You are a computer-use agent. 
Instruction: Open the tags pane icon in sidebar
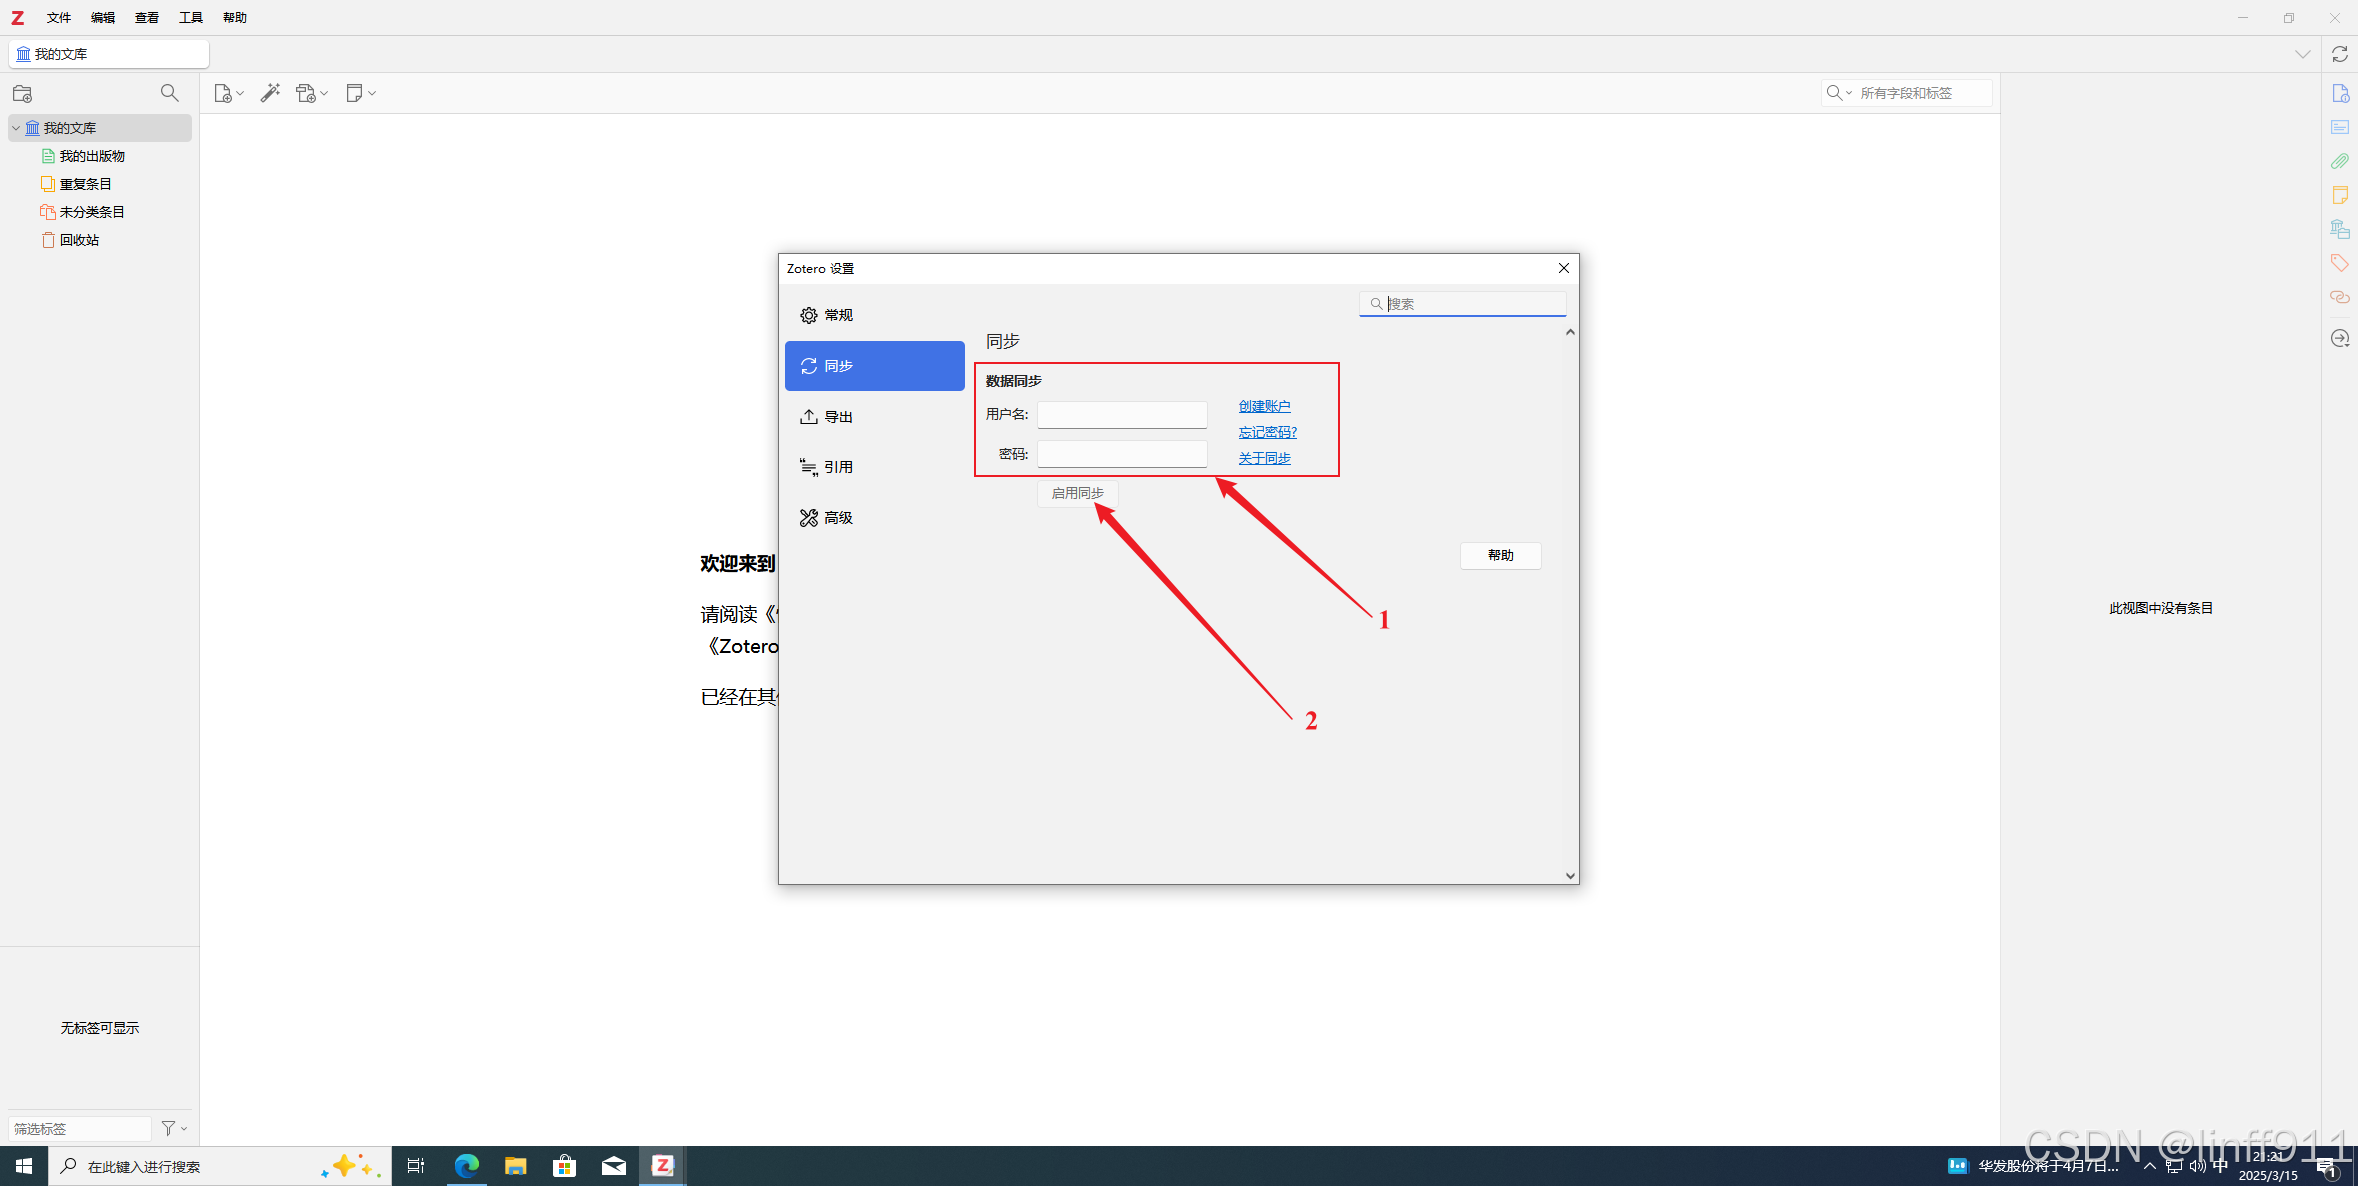(x=2339, y=263)
